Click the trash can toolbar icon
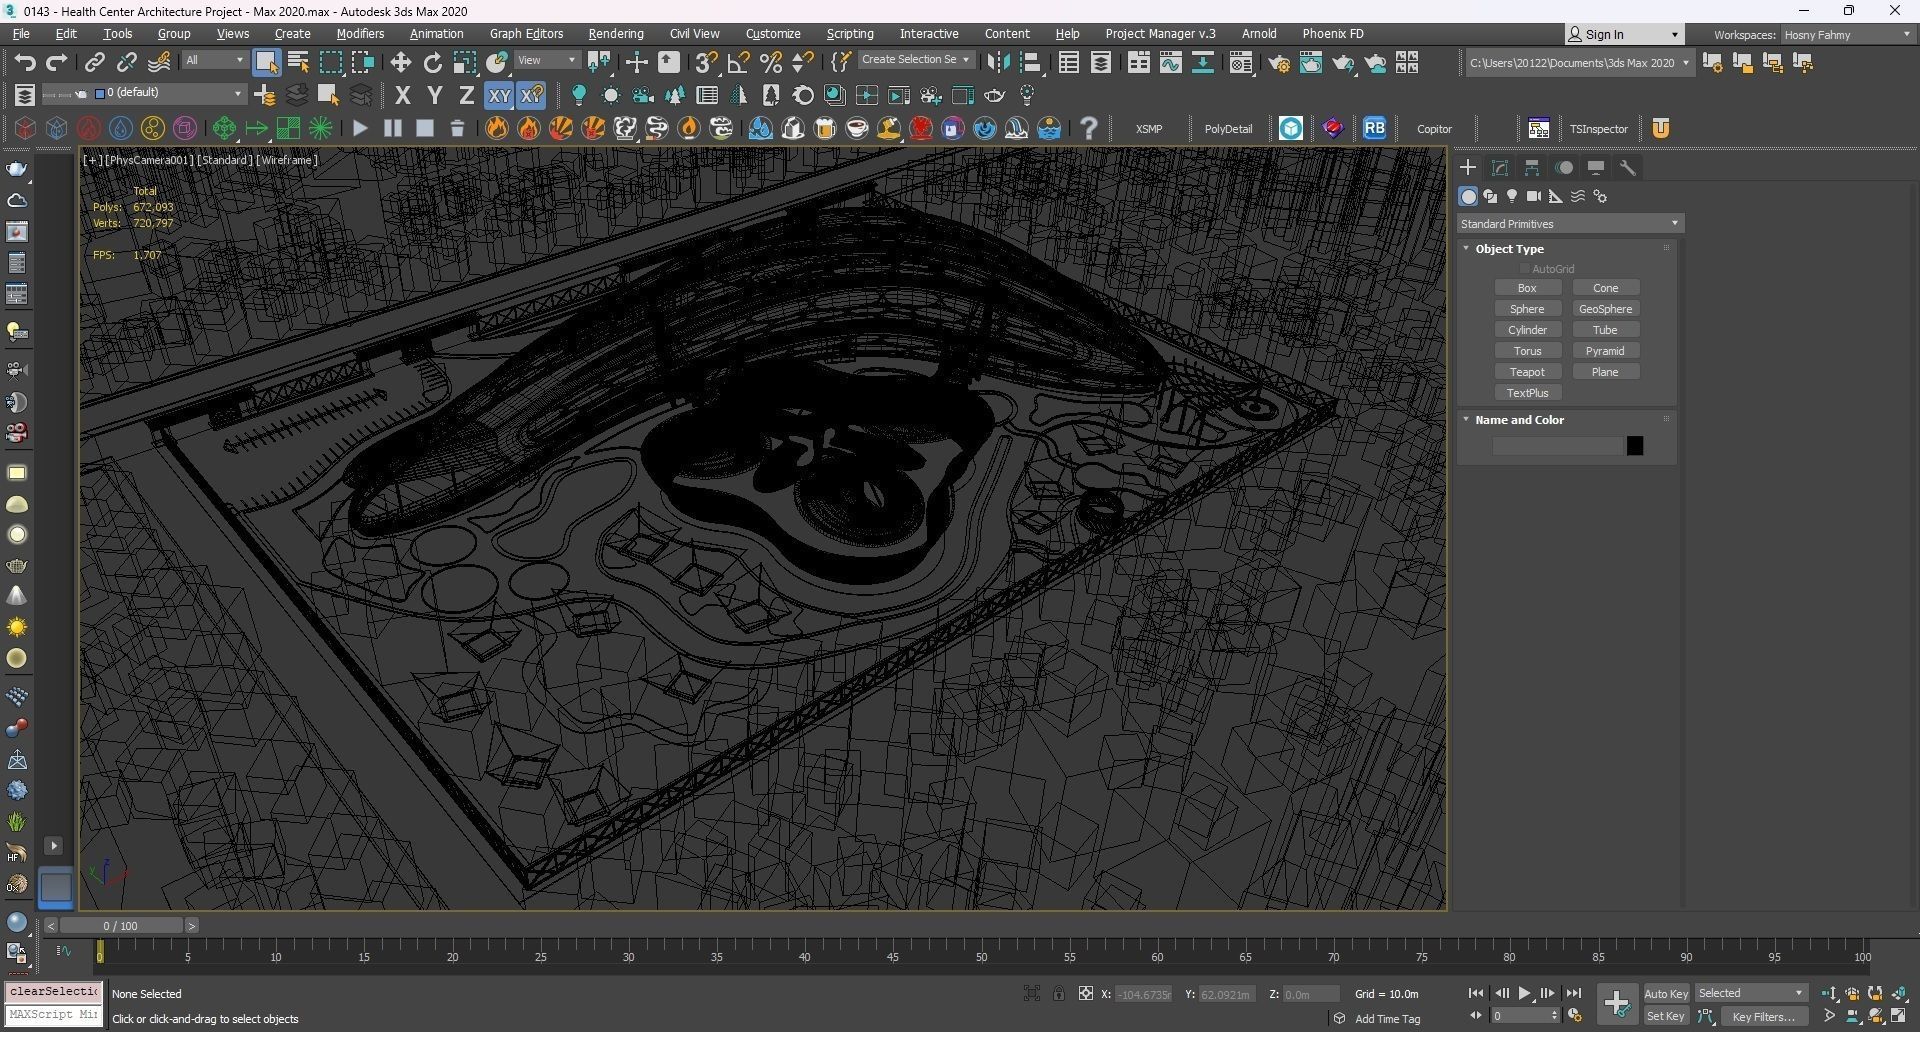This screenshot has width=1920, height=1040. [457, 129]
